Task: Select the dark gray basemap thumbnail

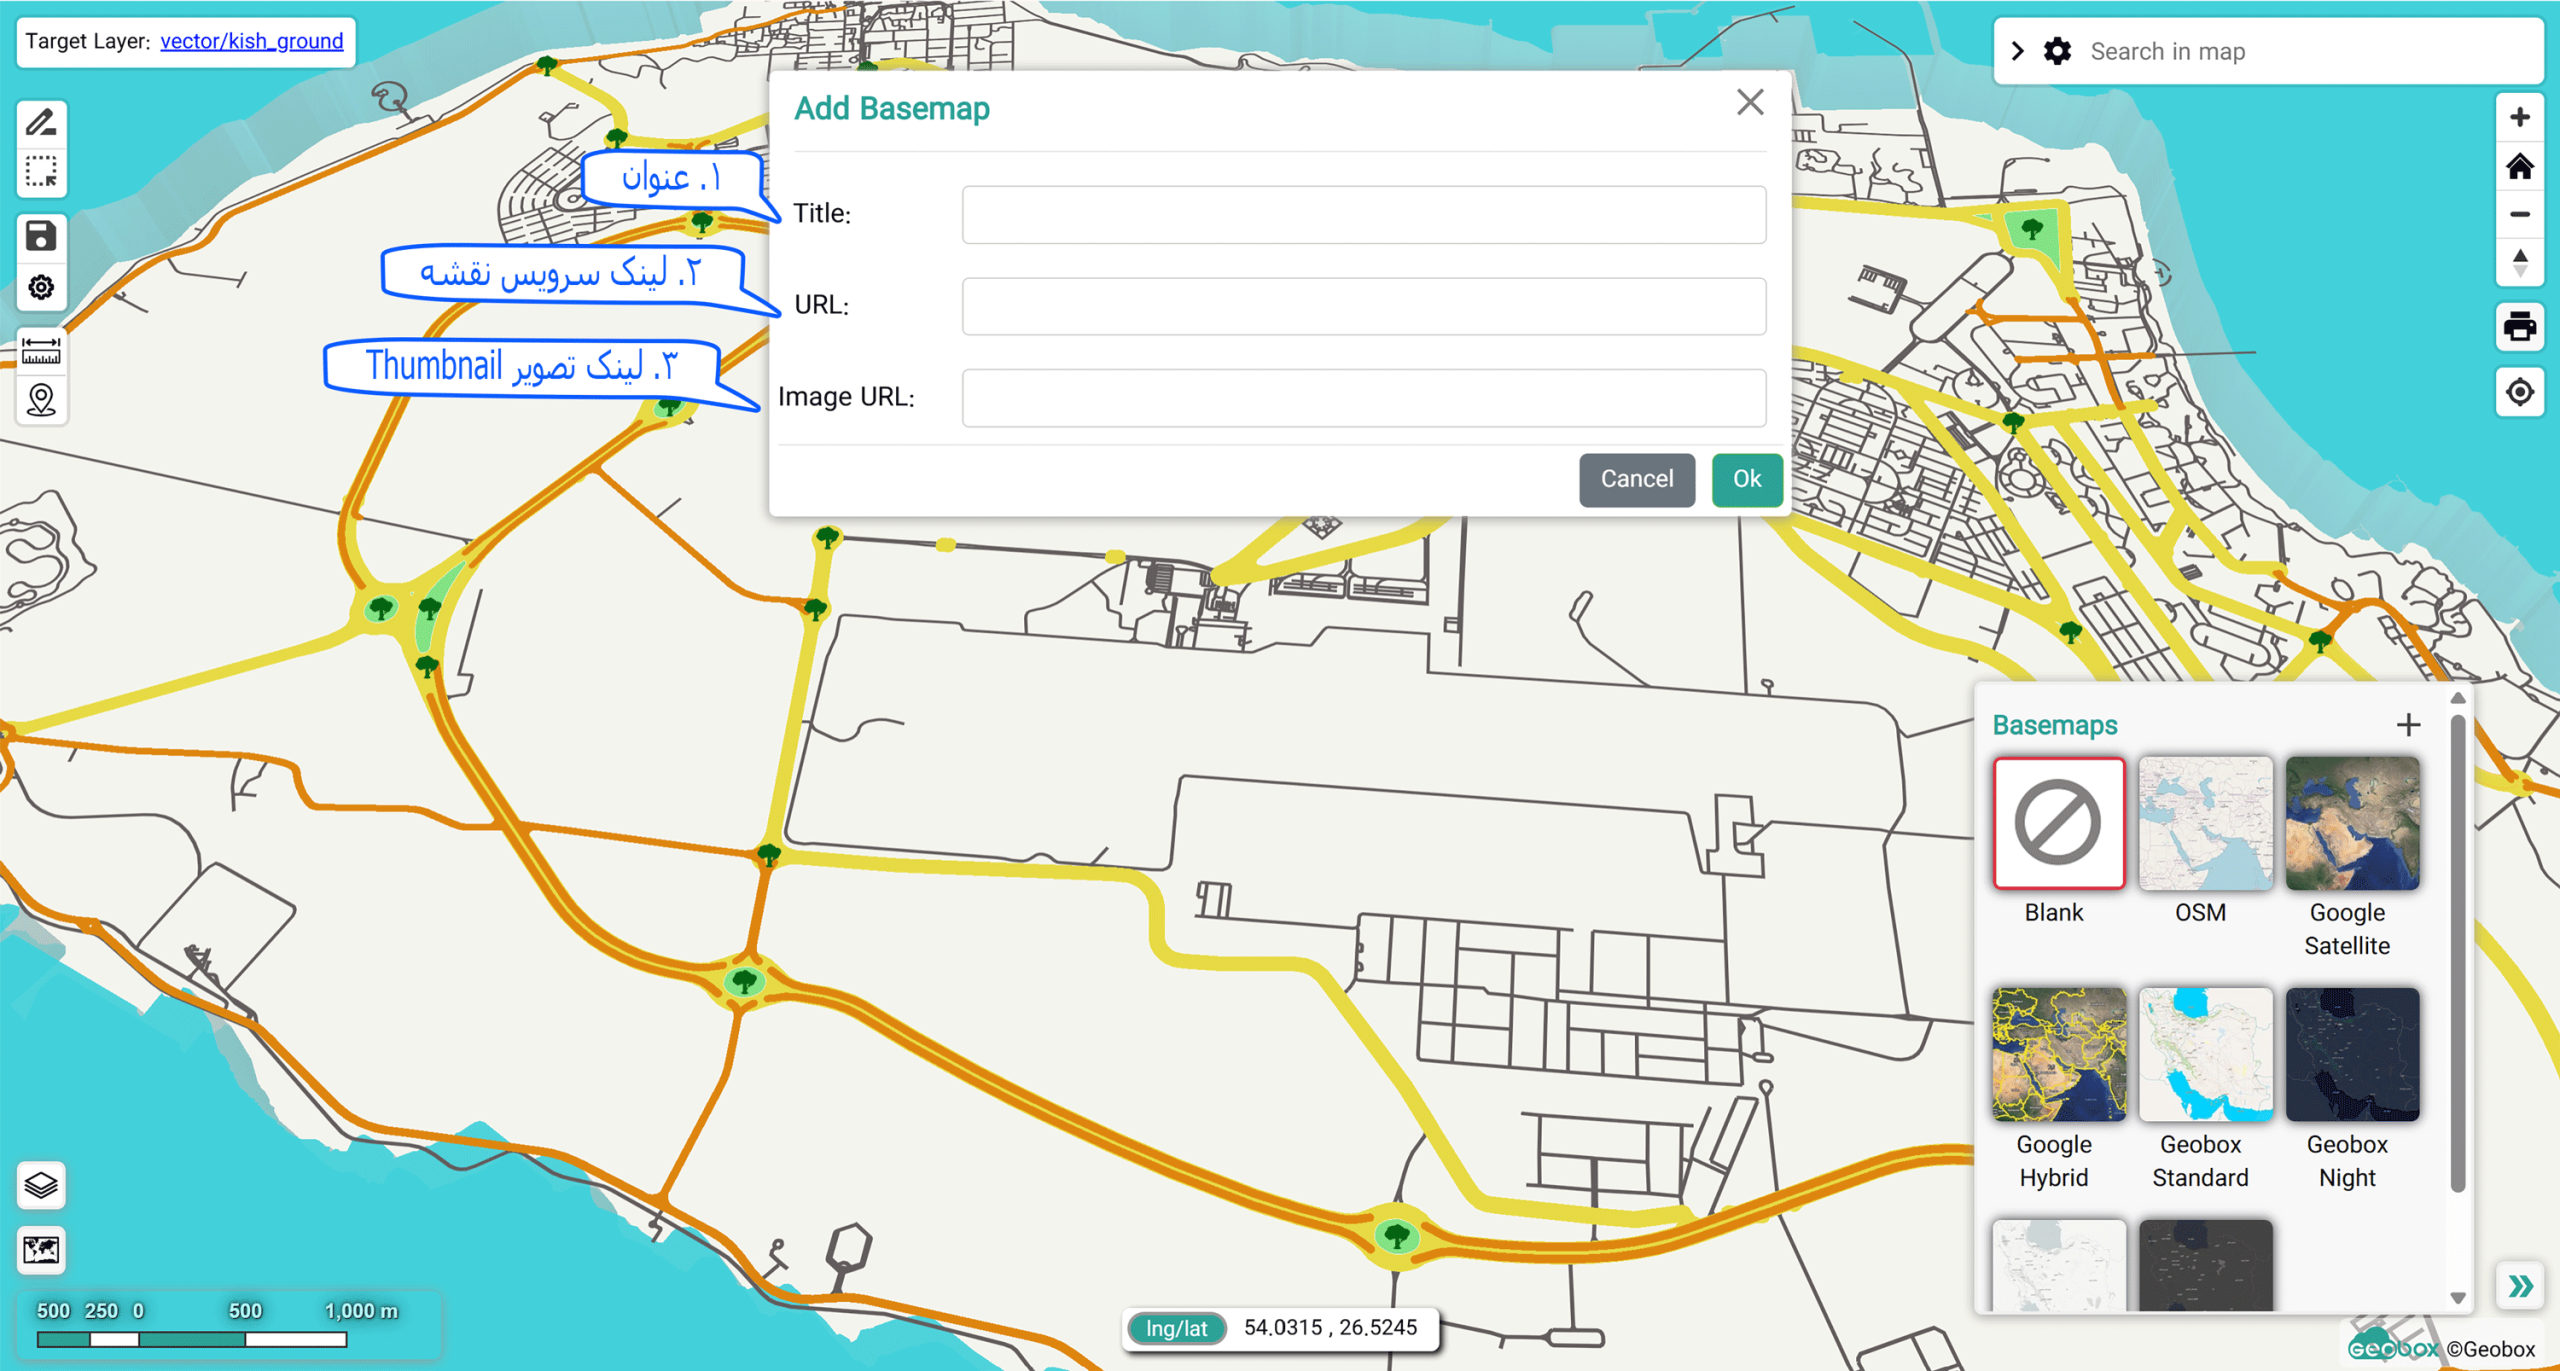Action: (x=2205, y=1264)
